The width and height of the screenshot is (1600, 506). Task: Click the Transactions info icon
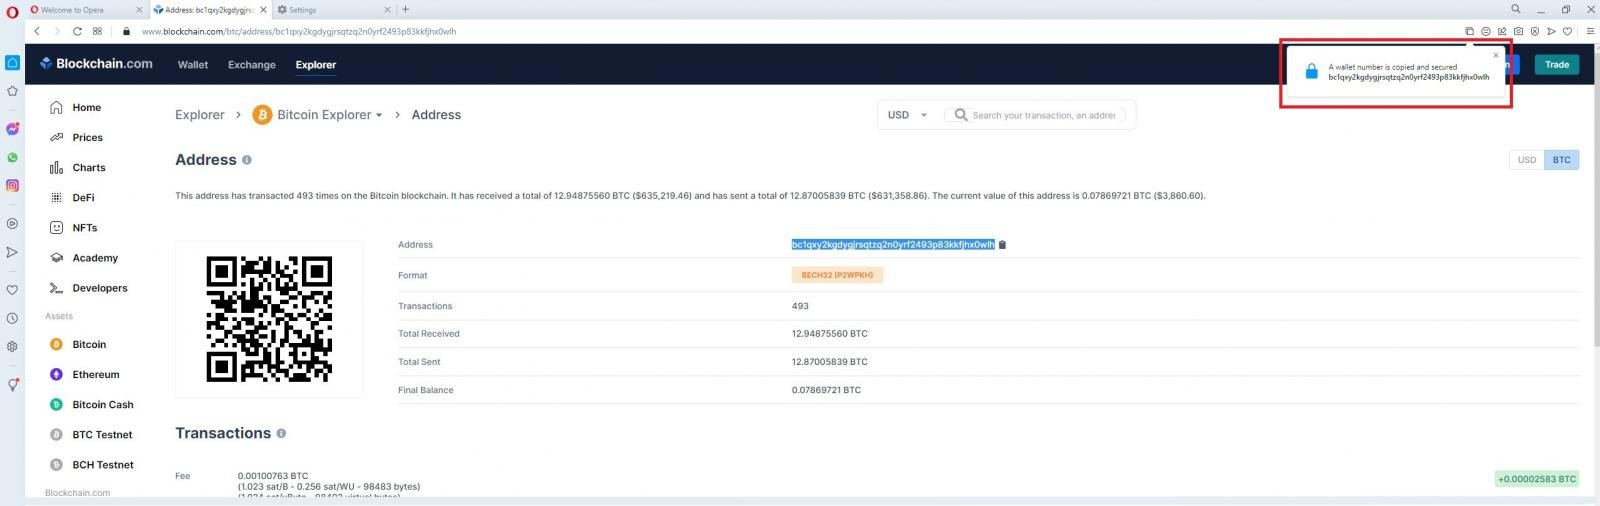[x=281, y=434]
